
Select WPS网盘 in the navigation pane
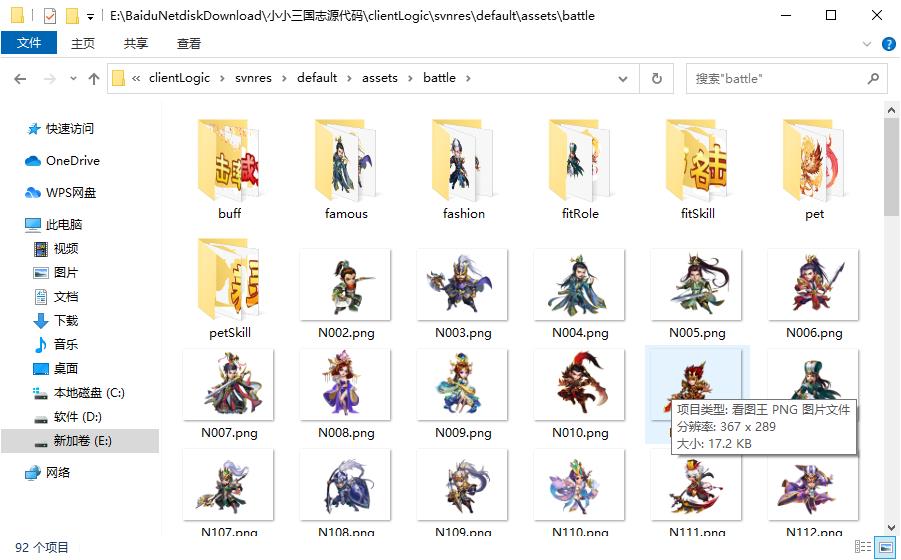click(70, 193)
